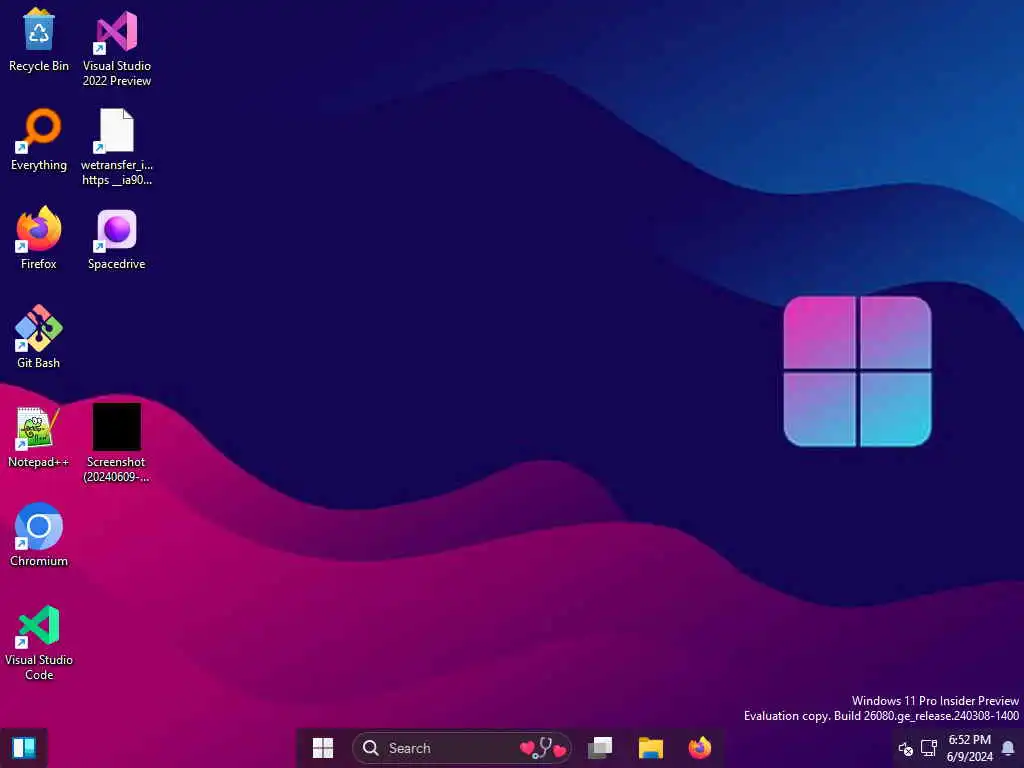Select the Git Bash shortcut
Screen dimensions: 1024x768
(x=39, y=337)
